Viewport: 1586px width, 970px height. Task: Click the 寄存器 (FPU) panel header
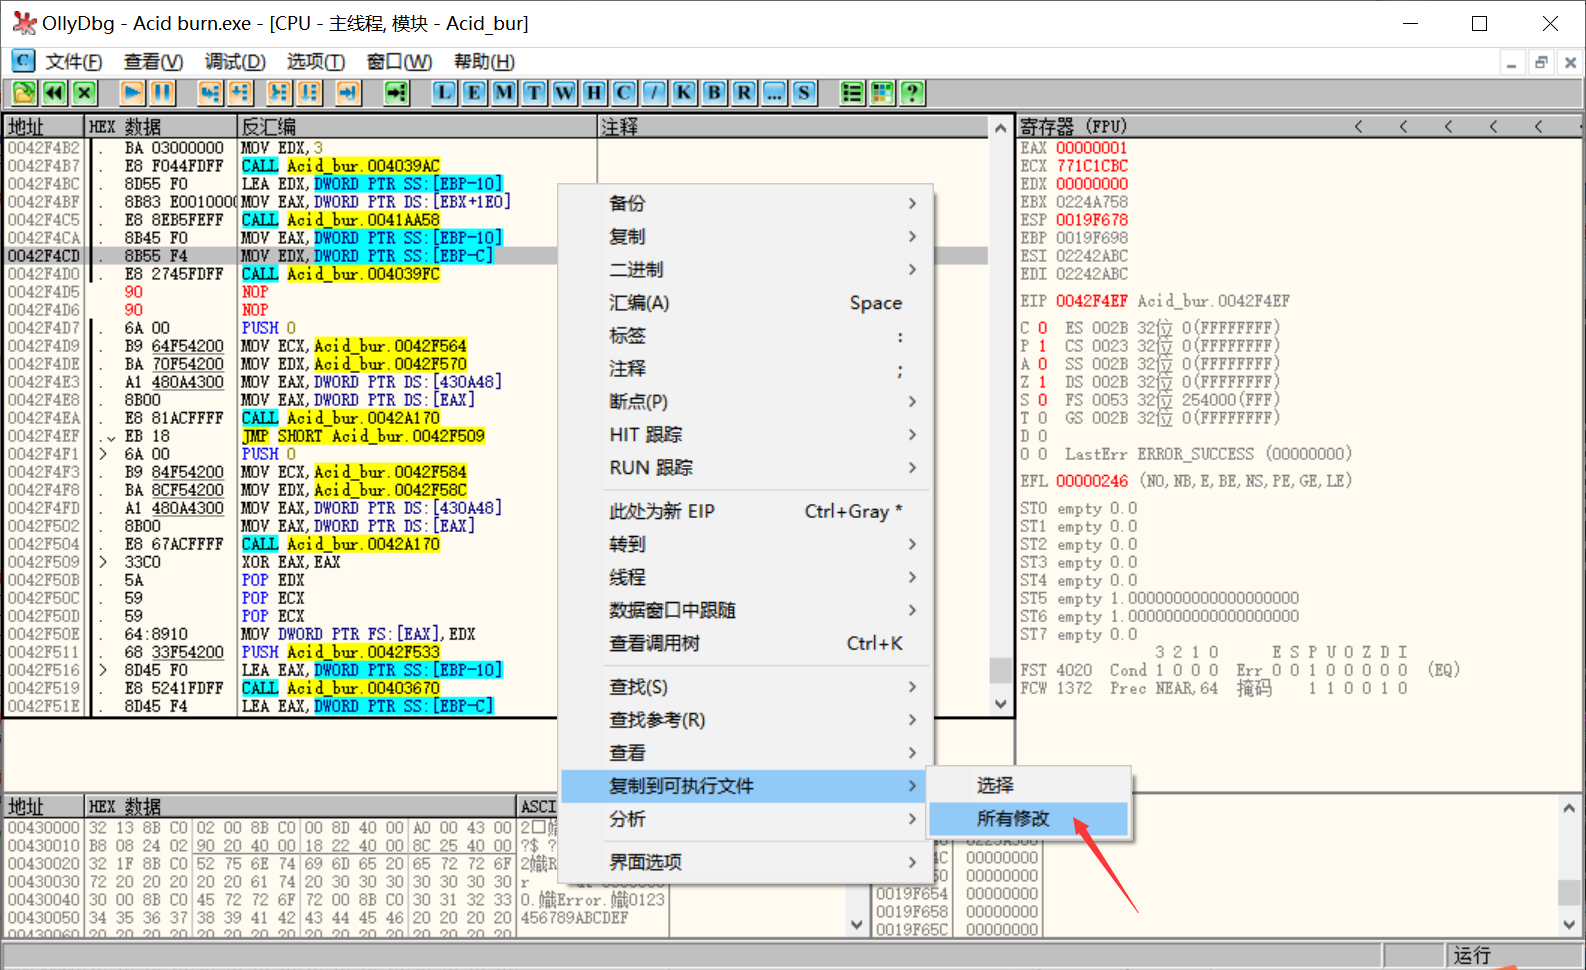(x=1073, y=127)
